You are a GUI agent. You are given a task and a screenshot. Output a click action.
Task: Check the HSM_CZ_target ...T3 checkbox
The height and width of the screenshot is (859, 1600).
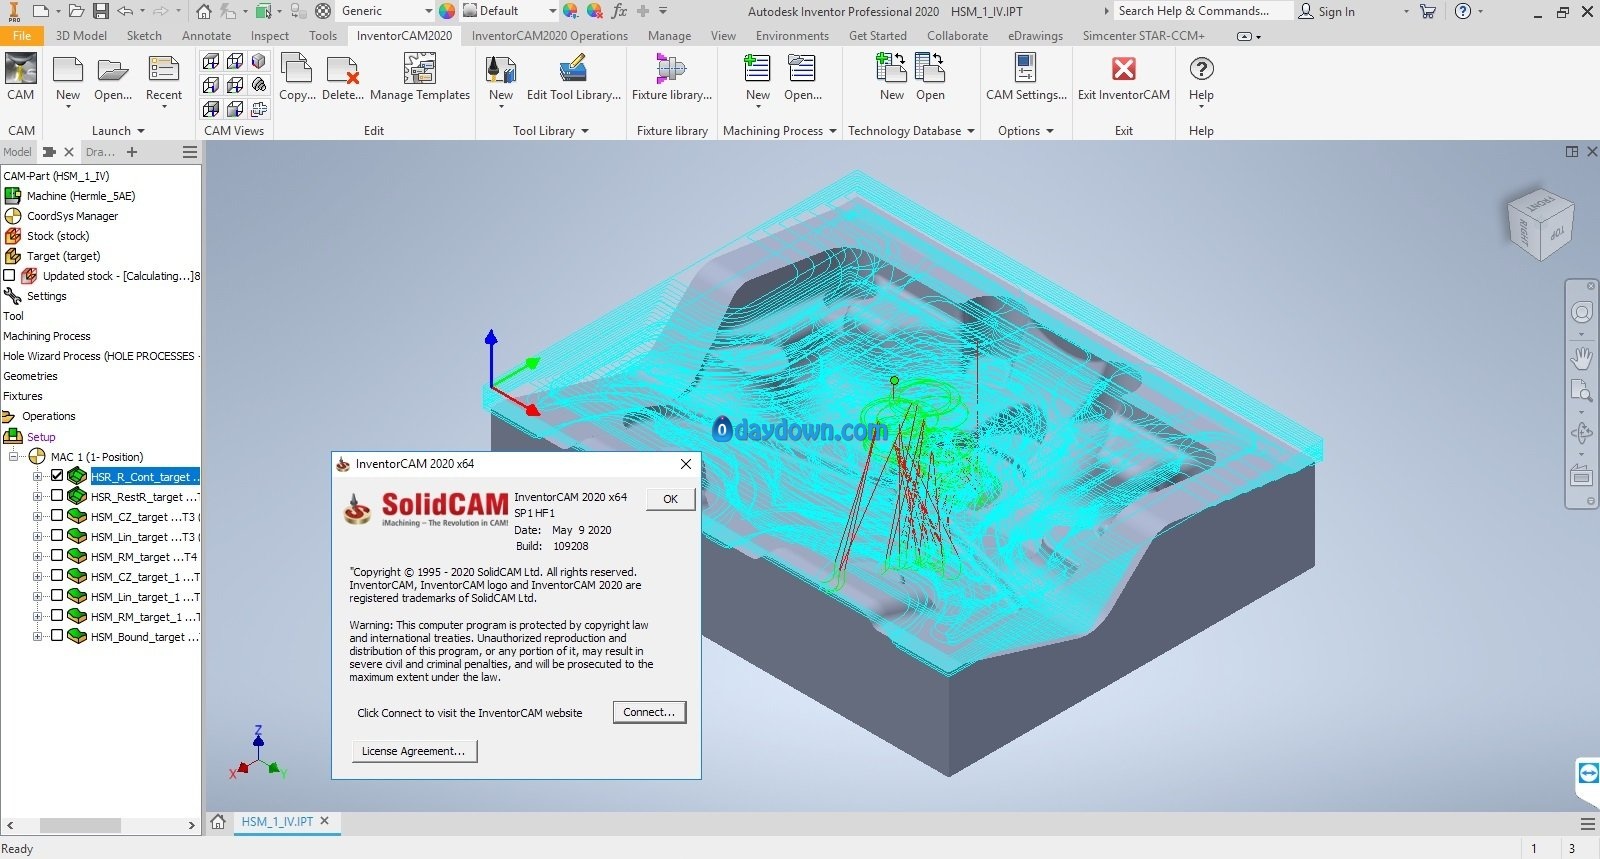(57, 516)
